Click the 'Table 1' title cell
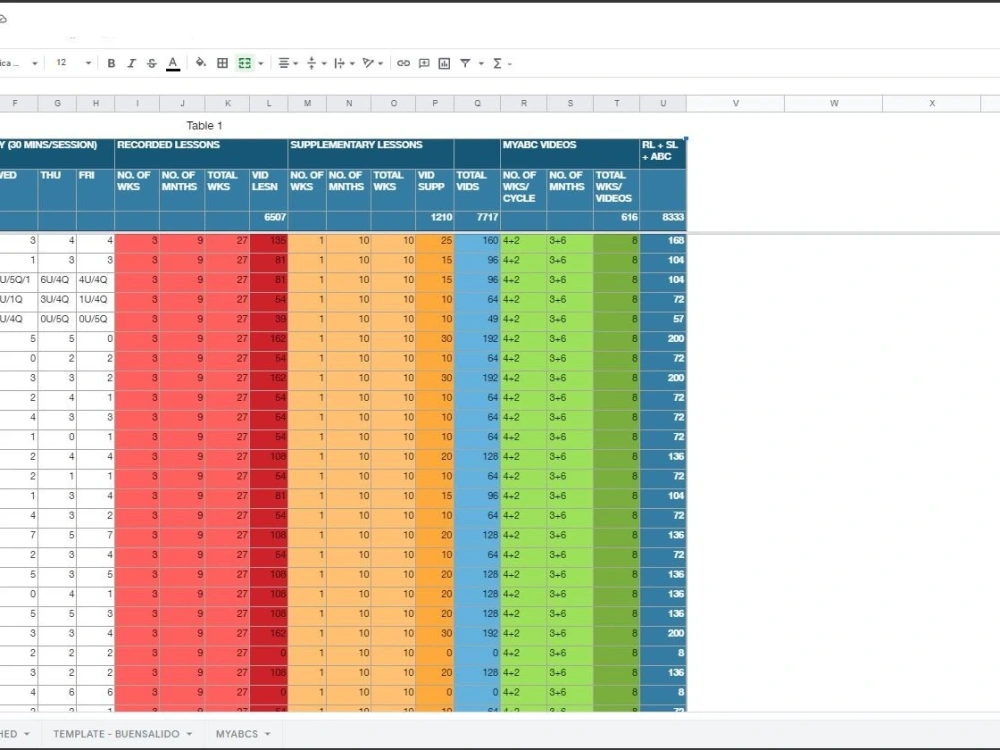 coord(204,126)
